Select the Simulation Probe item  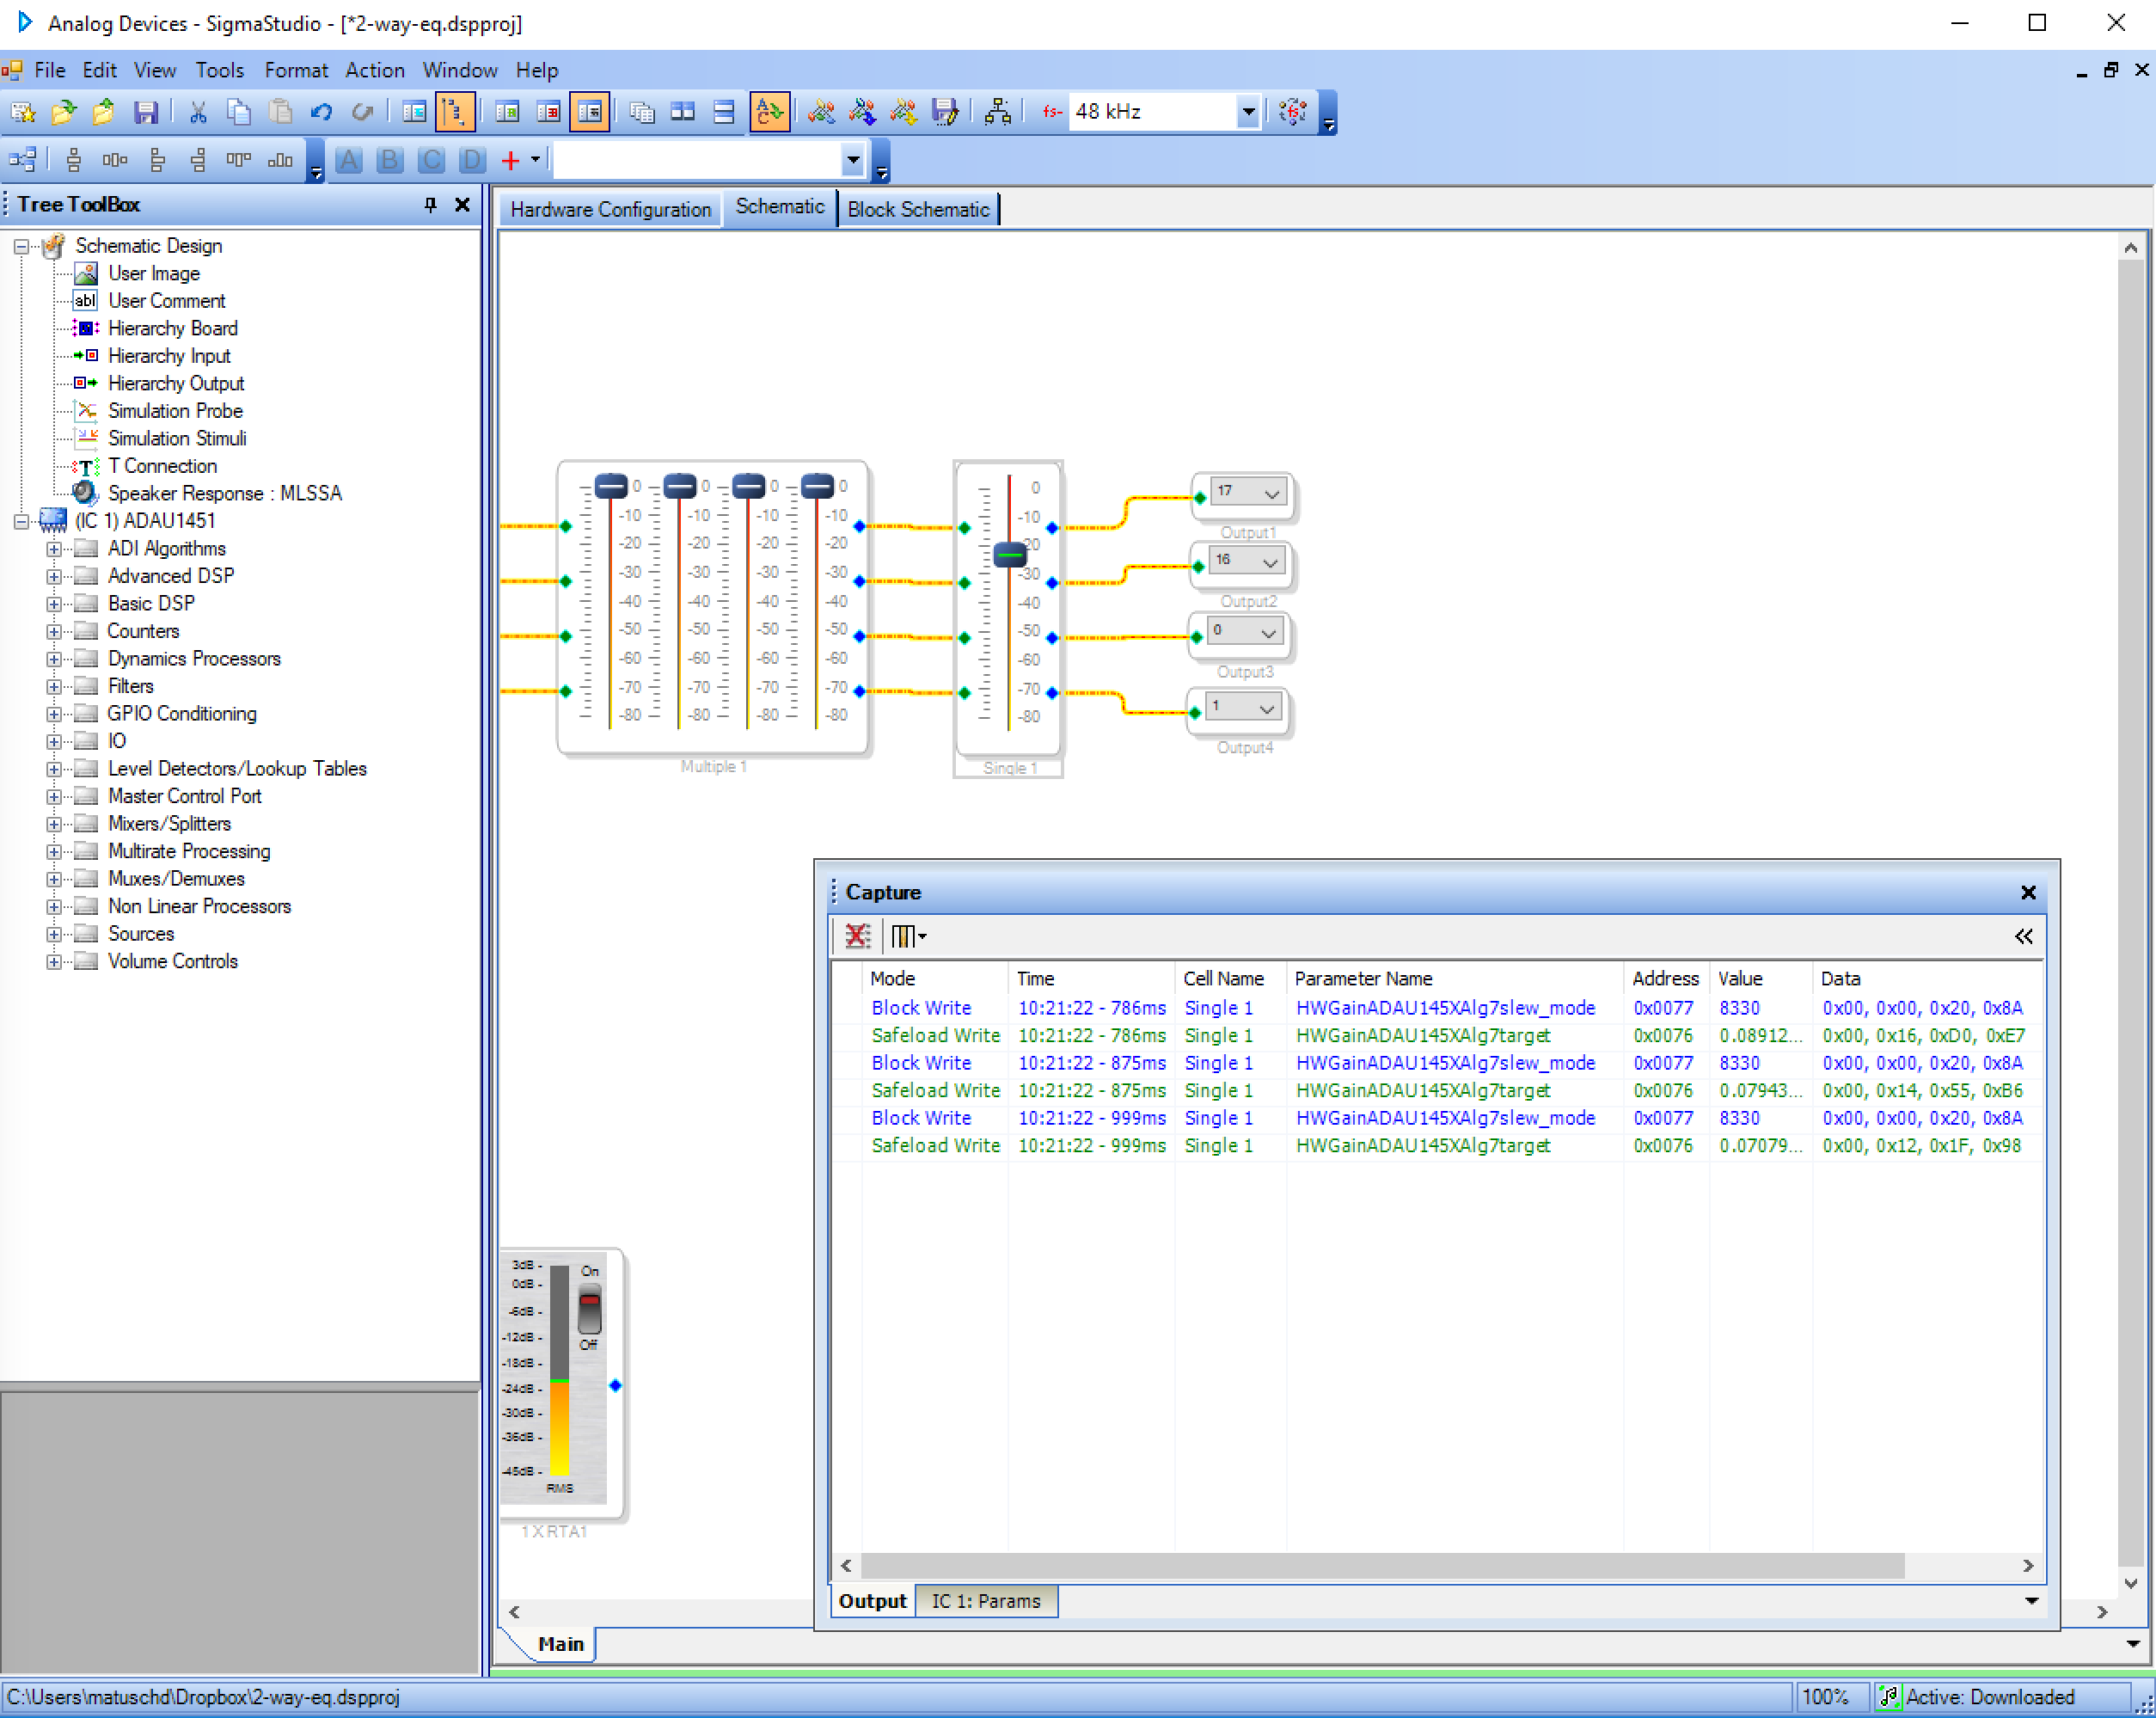[175, 411]
